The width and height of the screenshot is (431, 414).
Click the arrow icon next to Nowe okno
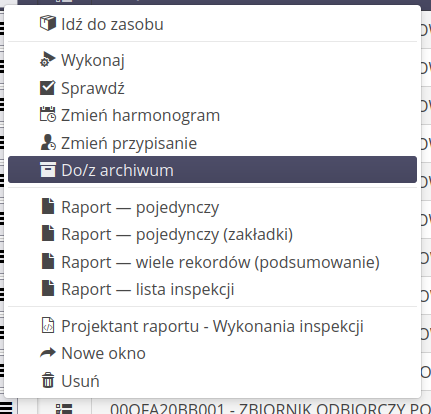click(x=48, y=353)
